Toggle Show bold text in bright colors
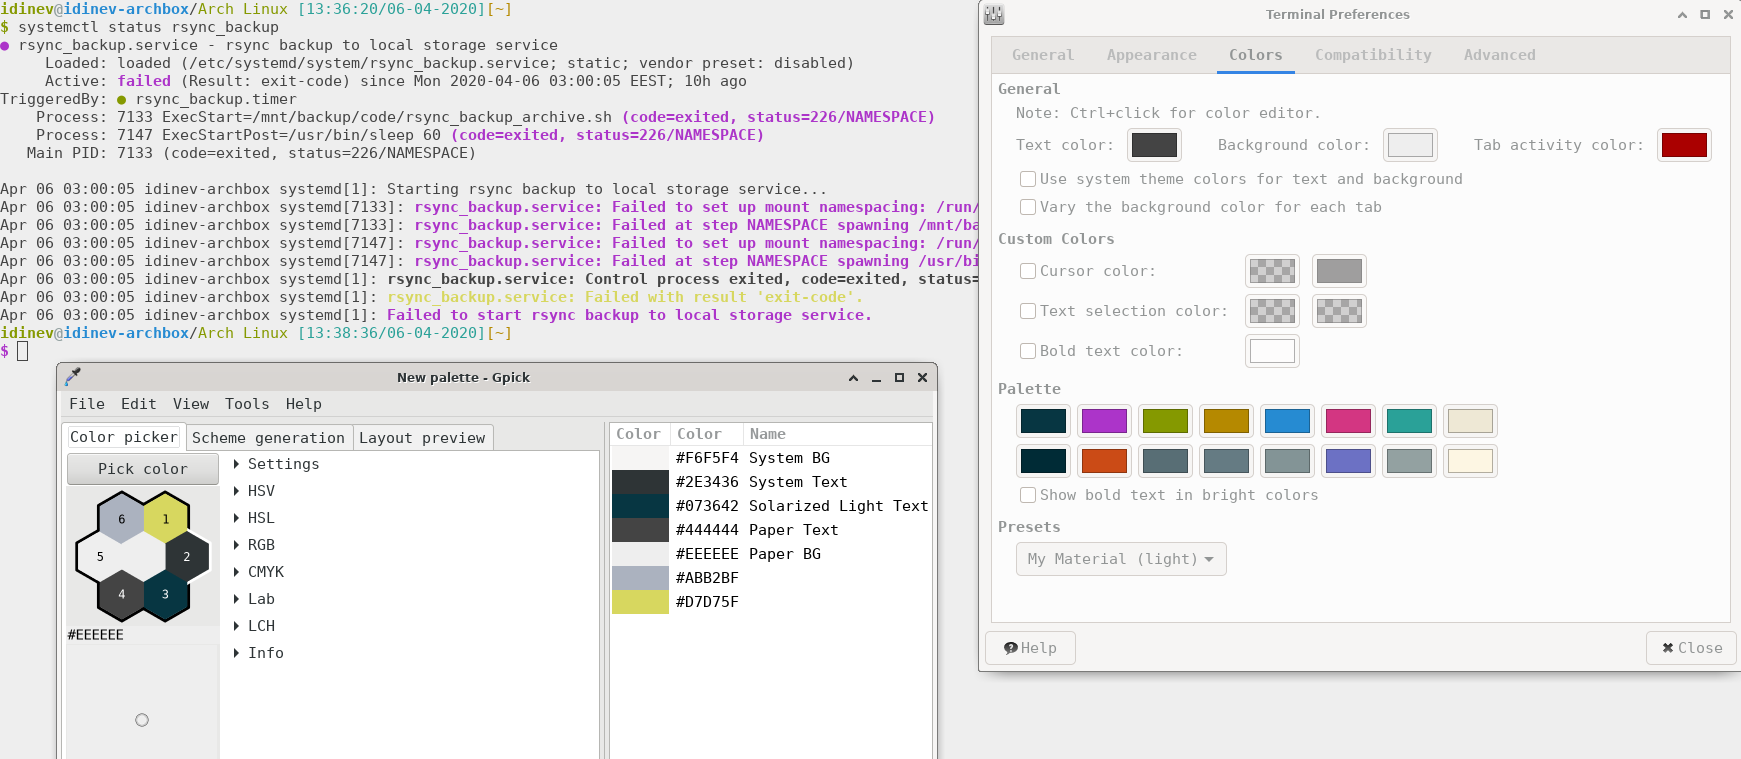The width and height of the screenshot is (1741, 759). [1028, 495]
